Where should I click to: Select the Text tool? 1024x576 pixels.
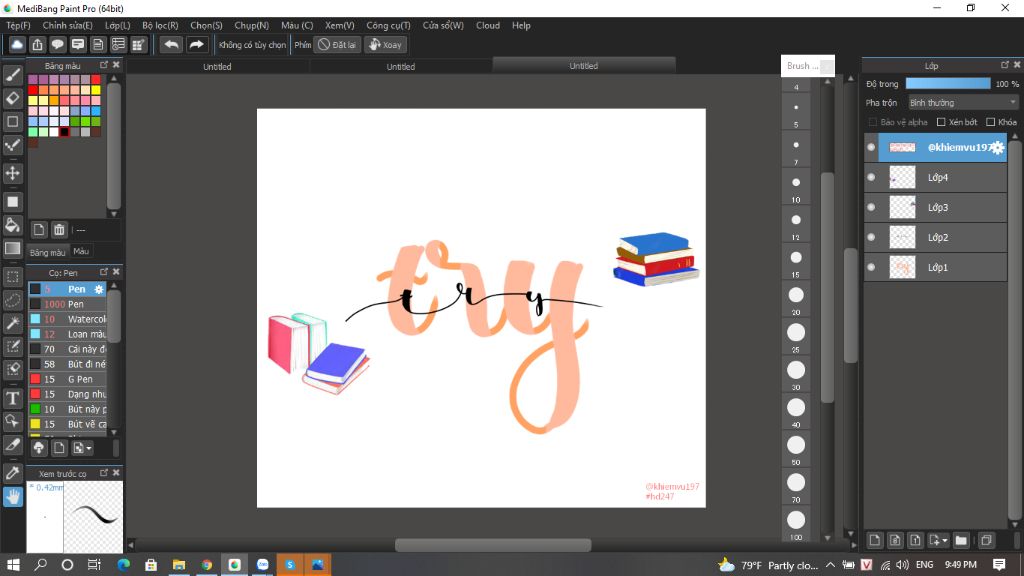(x=12, y=398)
